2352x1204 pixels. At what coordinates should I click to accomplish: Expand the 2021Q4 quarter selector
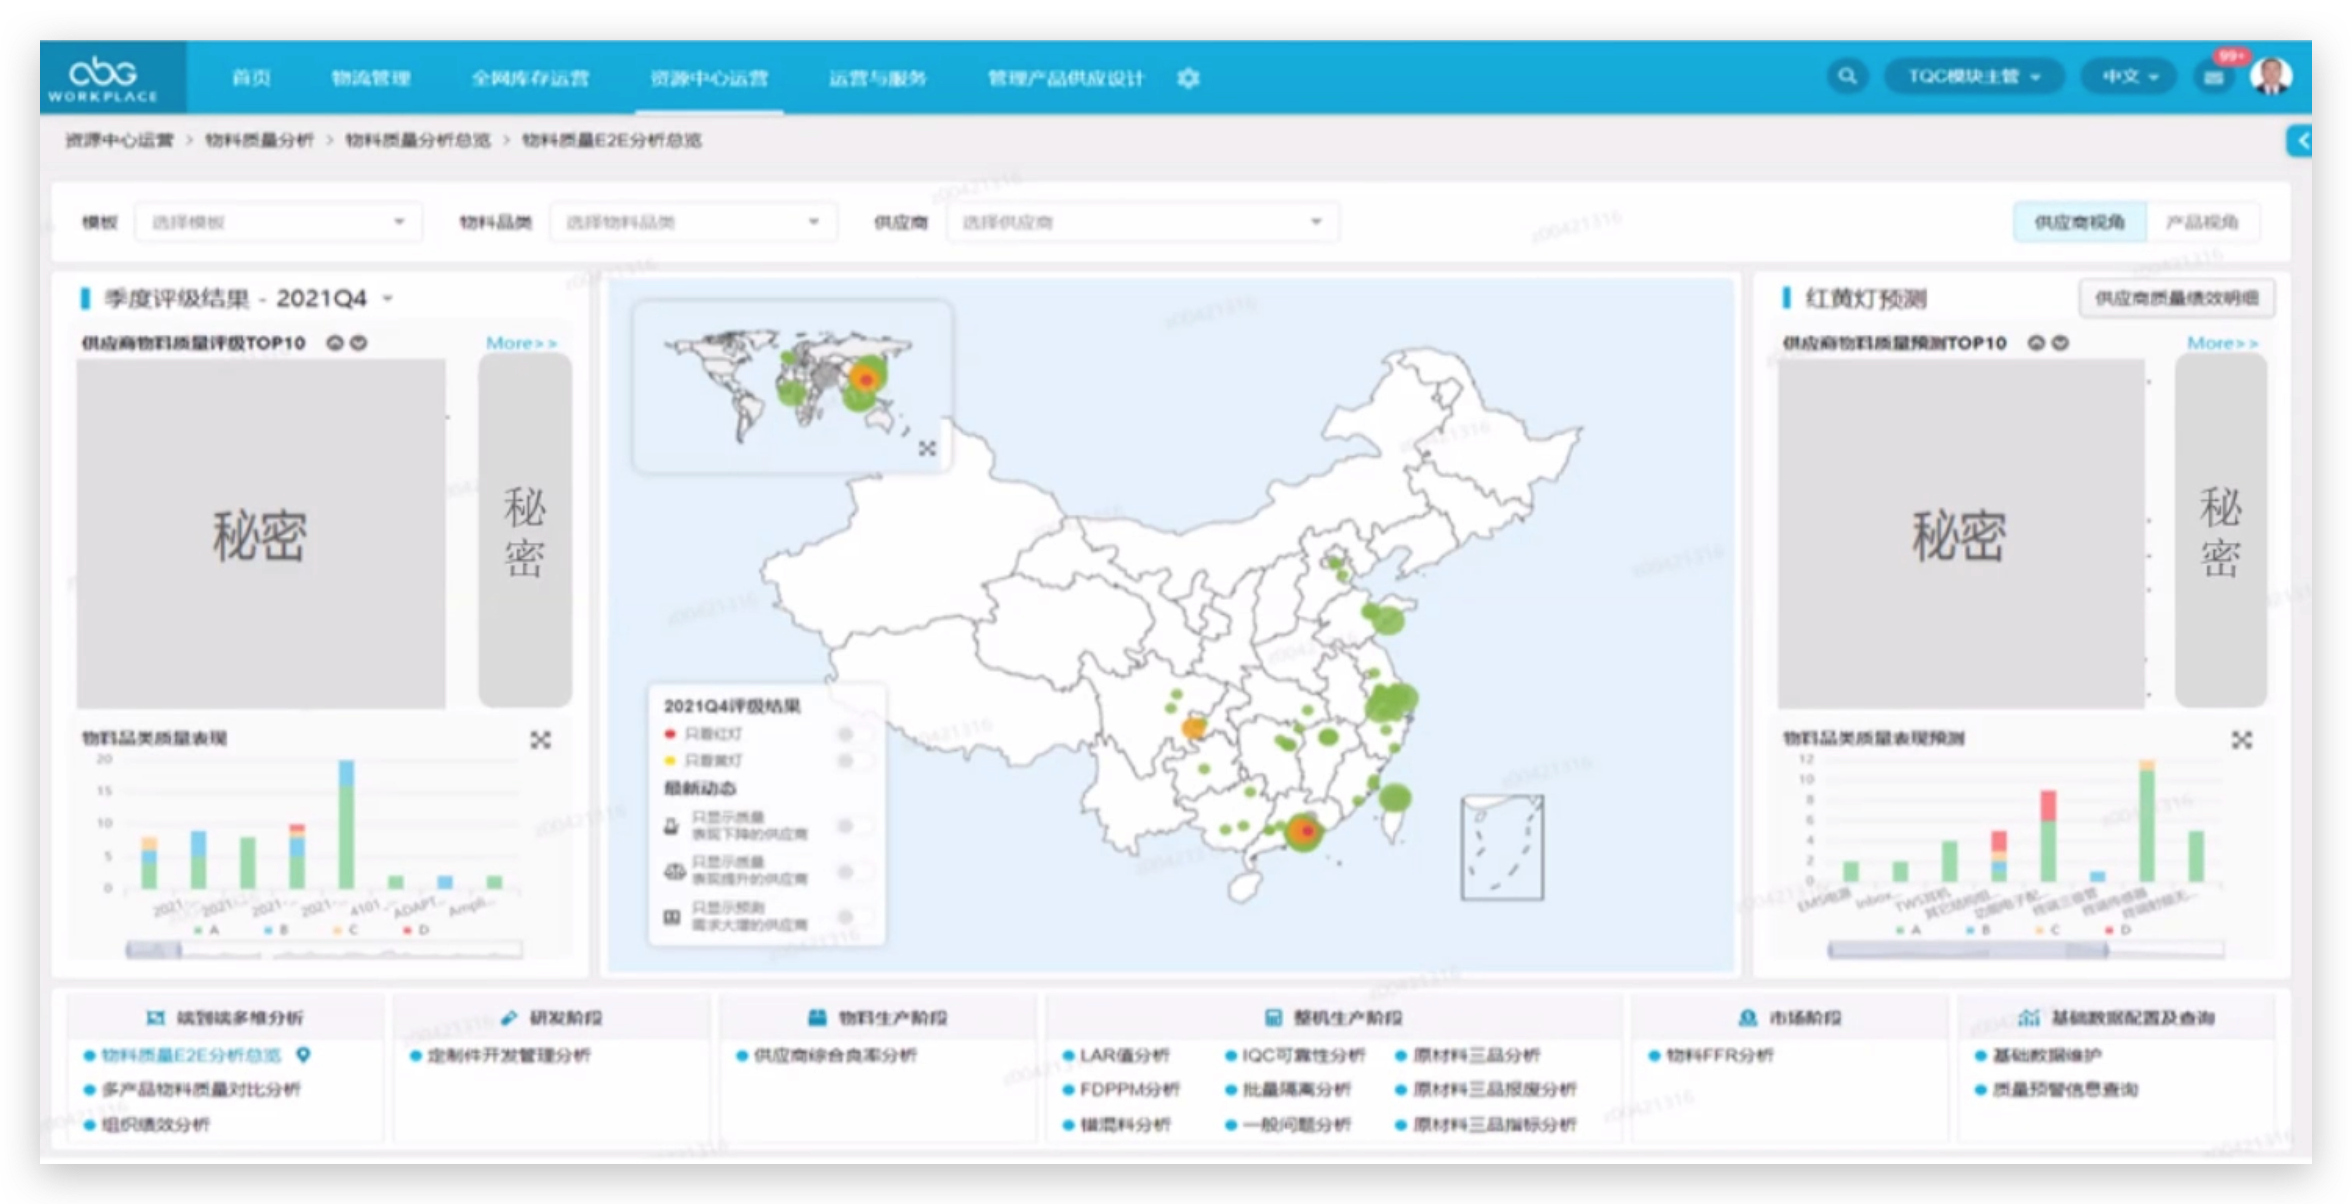(388, 299)
